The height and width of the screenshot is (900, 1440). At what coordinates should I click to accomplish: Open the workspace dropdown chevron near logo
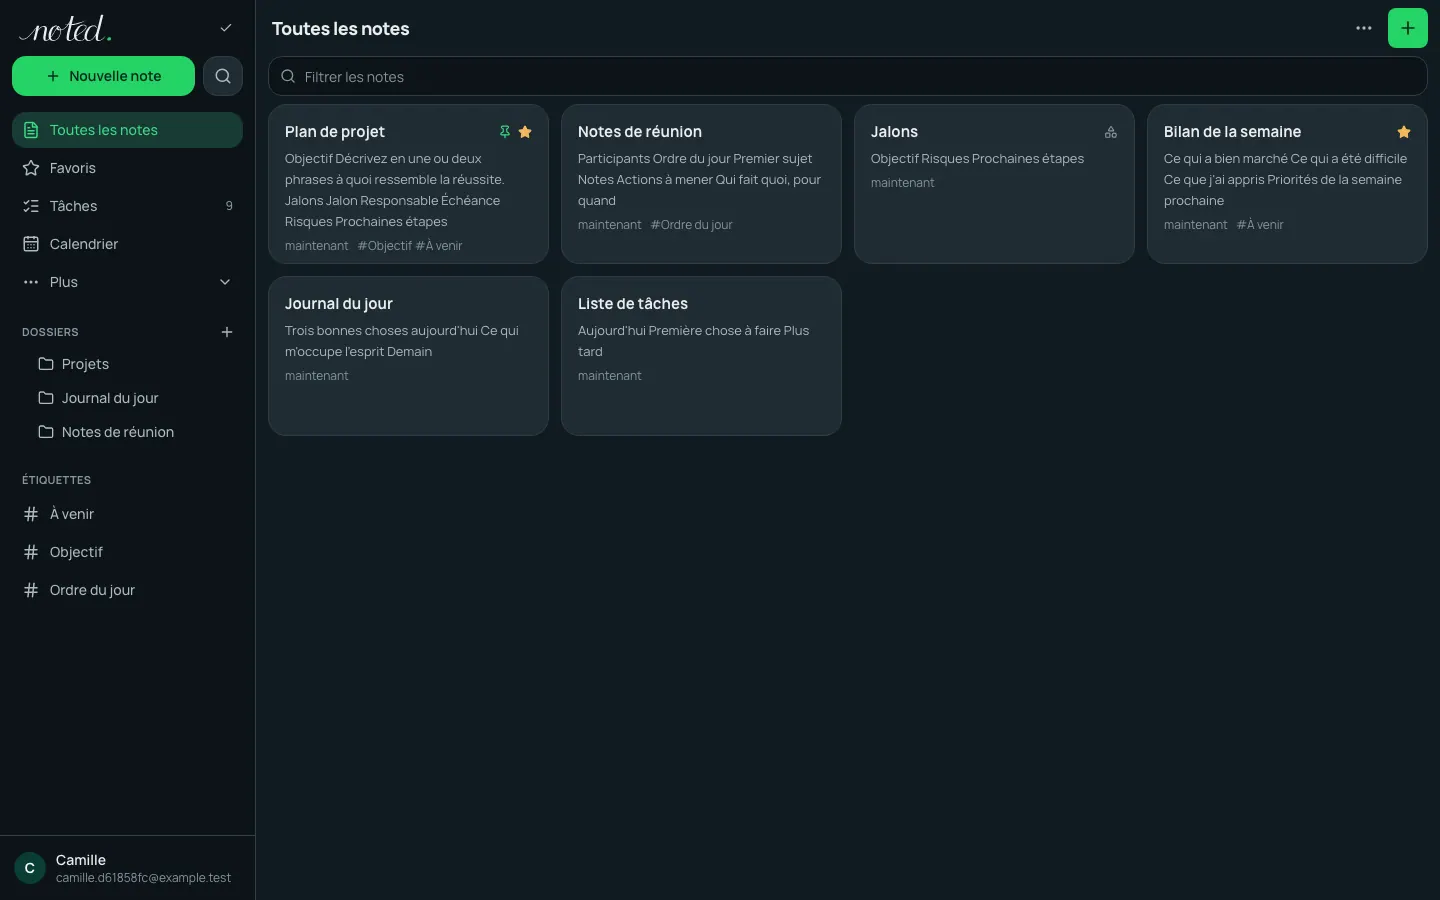226,28
